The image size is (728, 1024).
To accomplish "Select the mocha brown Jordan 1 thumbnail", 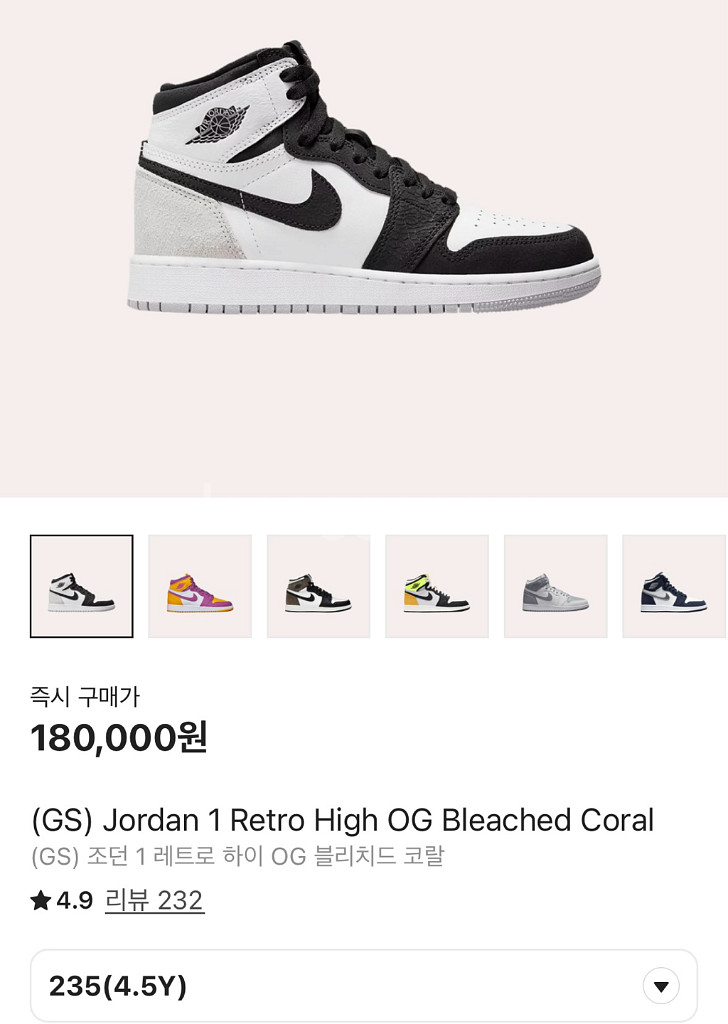I will coord(319,586).
